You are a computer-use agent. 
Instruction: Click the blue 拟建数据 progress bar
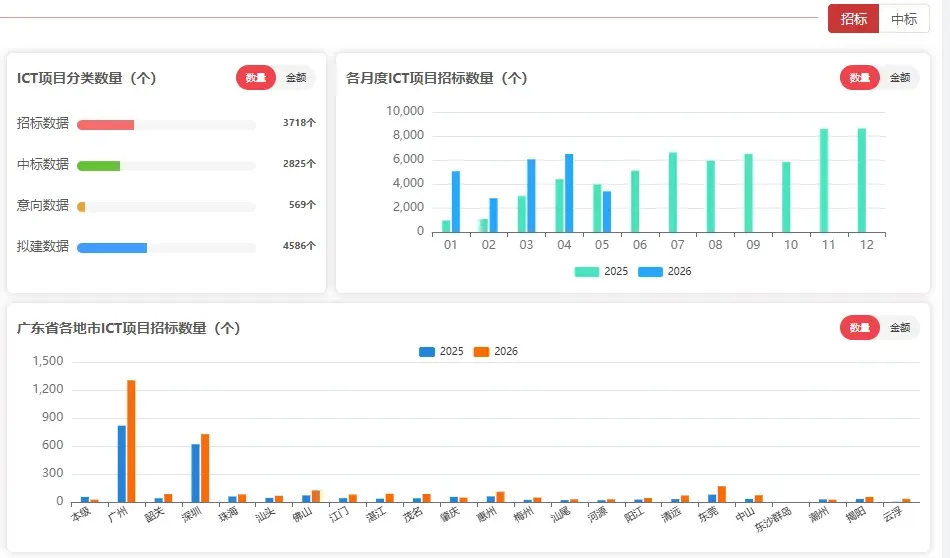point(112,248)
